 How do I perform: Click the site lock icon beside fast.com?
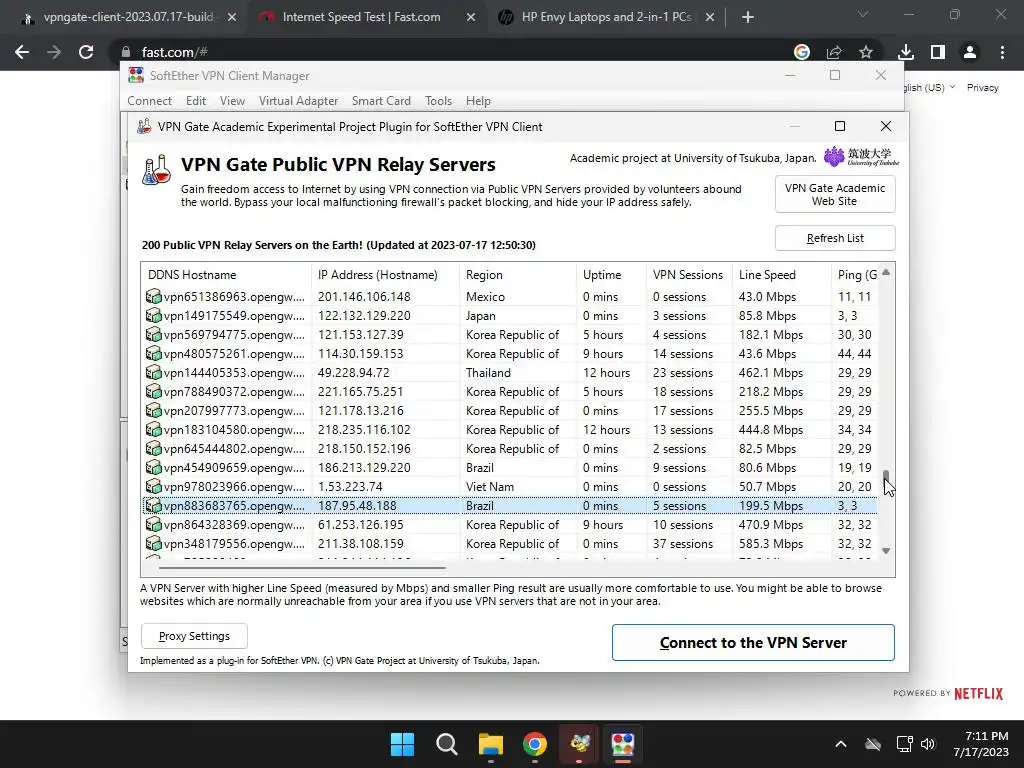tap(126, 52)
